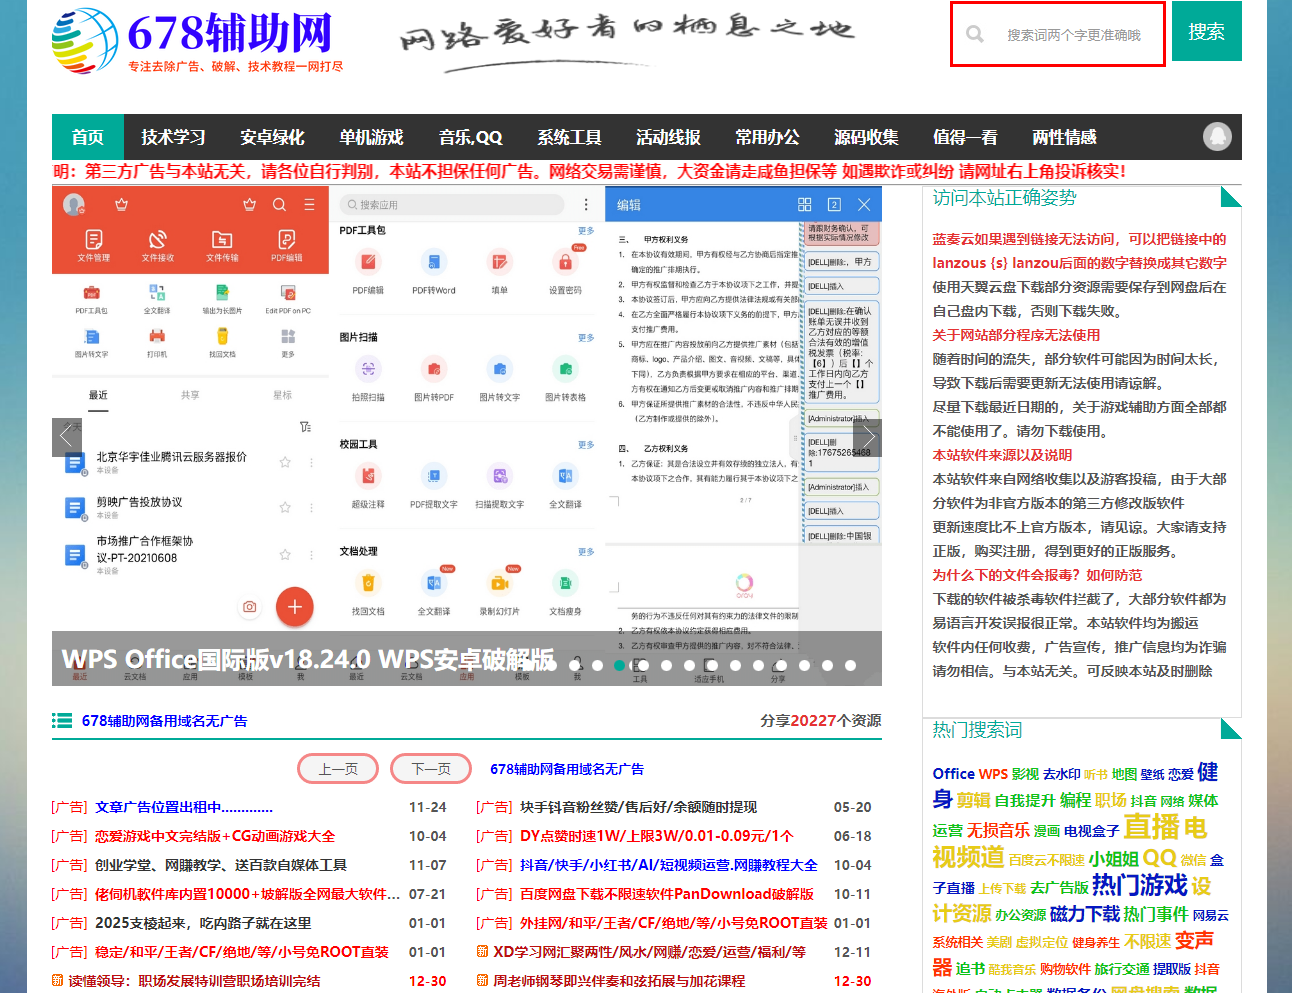
Task: Select the active green carousel indicator dot
Action: click(x=620, y=664)
